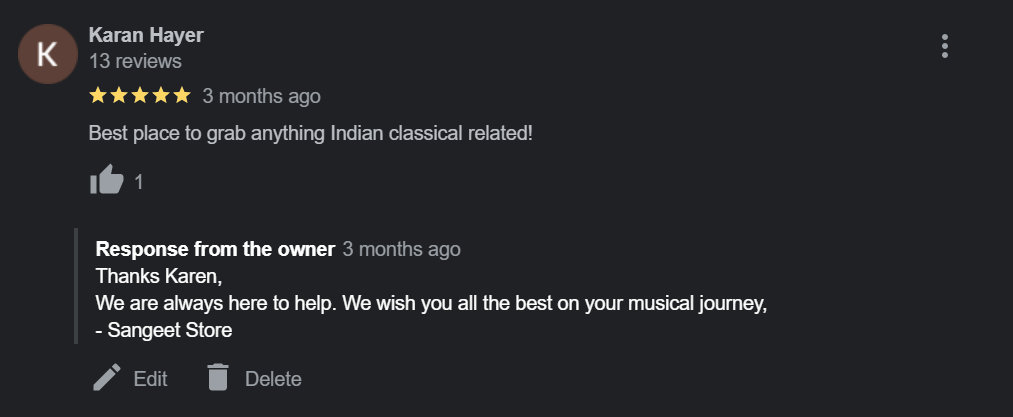Image resolution: width=1013 pixels, height=417 pixels.
Task: View the reviewer's 13 reviews
Action: coord(135,61)
